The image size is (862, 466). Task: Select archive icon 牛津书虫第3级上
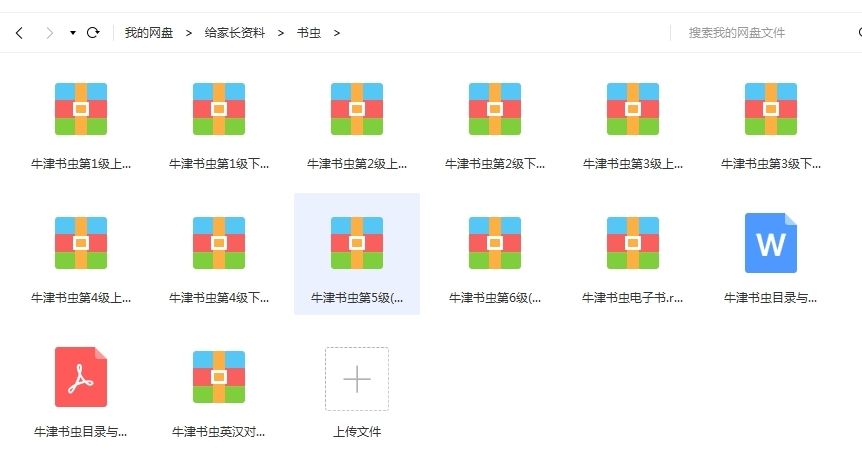point(633,109)
